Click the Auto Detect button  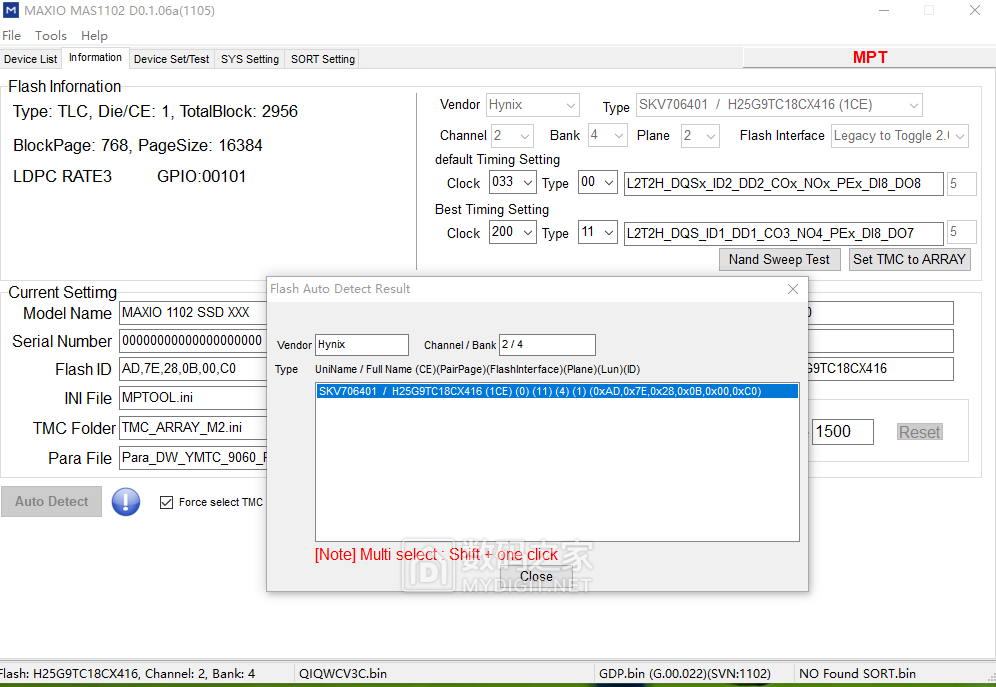pyautogui.click(x=51, y=502)
